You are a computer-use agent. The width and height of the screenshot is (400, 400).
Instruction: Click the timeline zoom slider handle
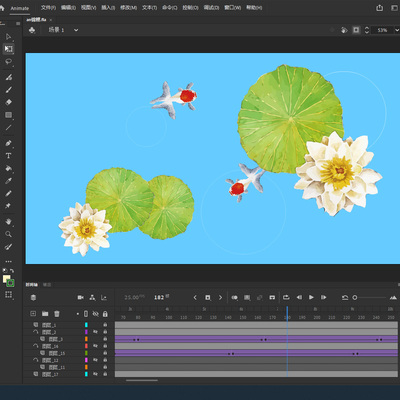pyautogui.click(x=355, y=297)
